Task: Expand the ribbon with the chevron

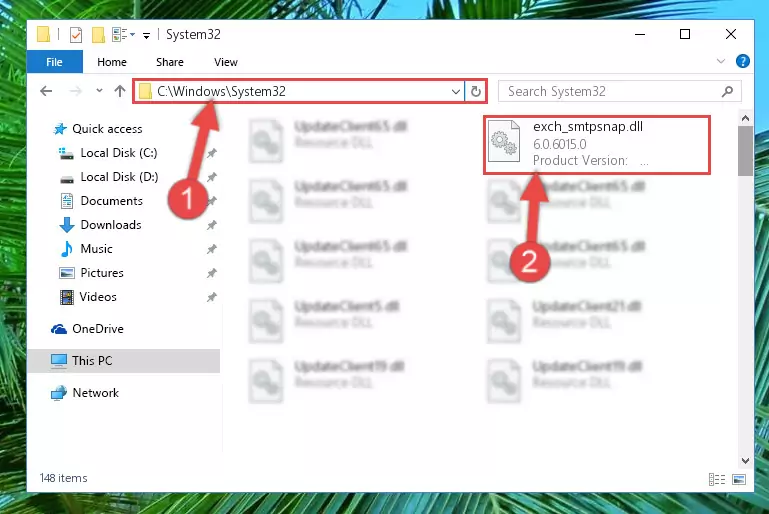Action: 720,61
